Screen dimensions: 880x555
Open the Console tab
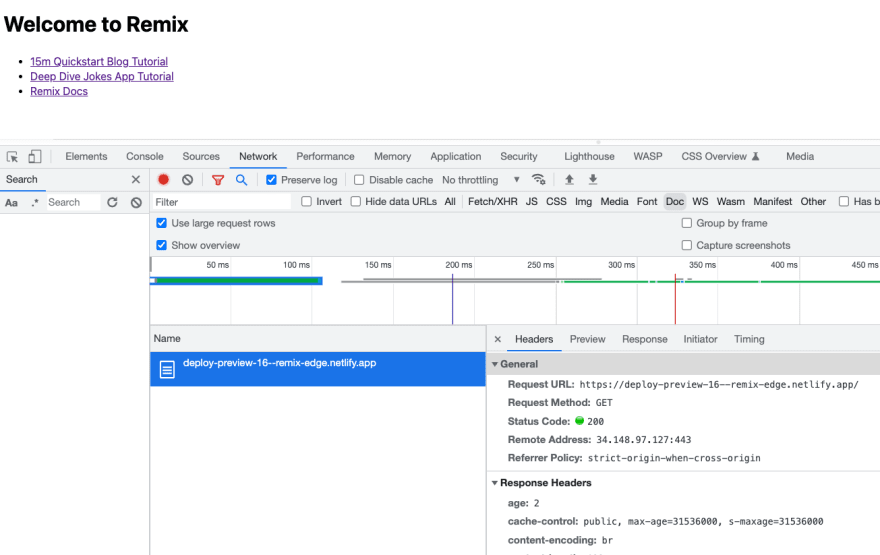point(145,157)
